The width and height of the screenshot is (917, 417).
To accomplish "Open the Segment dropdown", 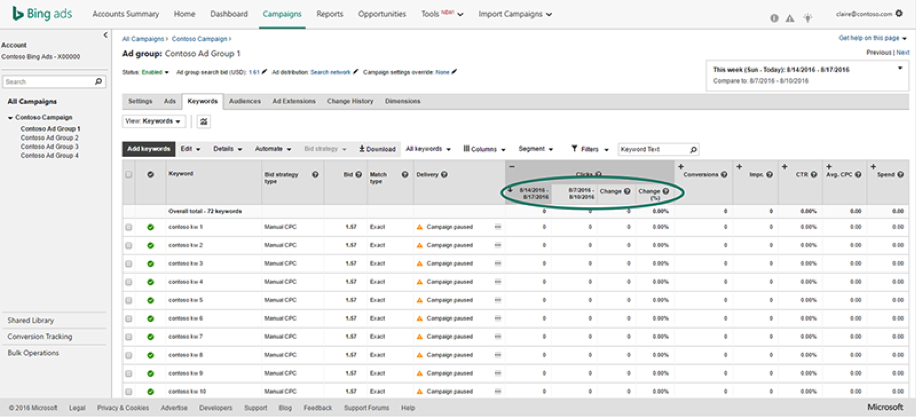I will [x=536, y=149].
